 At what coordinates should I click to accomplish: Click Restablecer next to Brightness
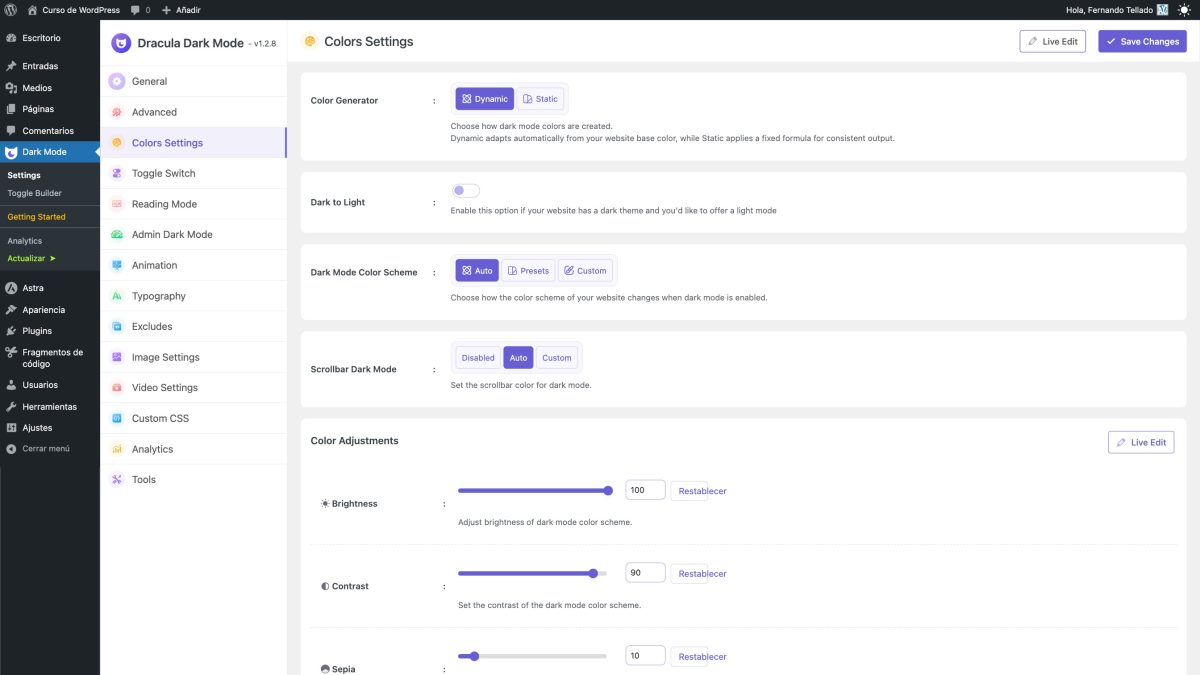click(702, 491)
